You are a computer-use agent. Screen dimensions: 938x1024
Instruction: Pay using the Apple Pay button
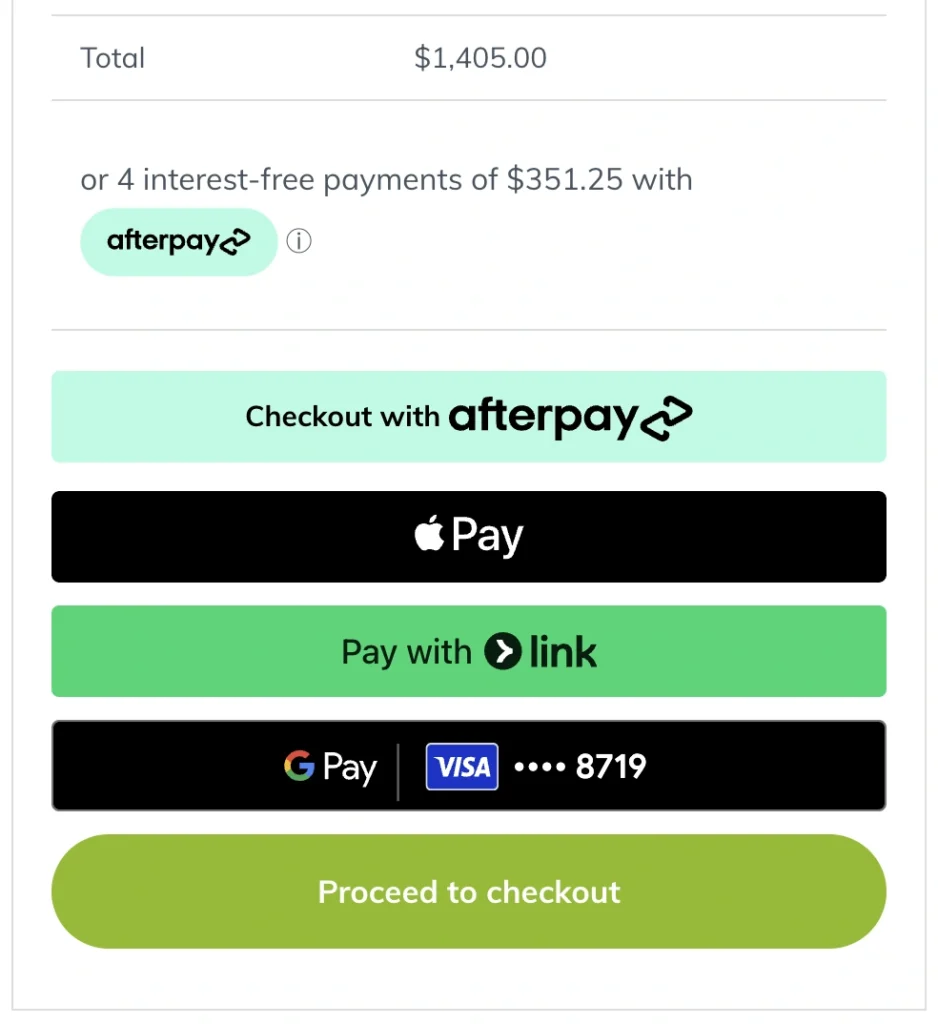click(468, 536)
